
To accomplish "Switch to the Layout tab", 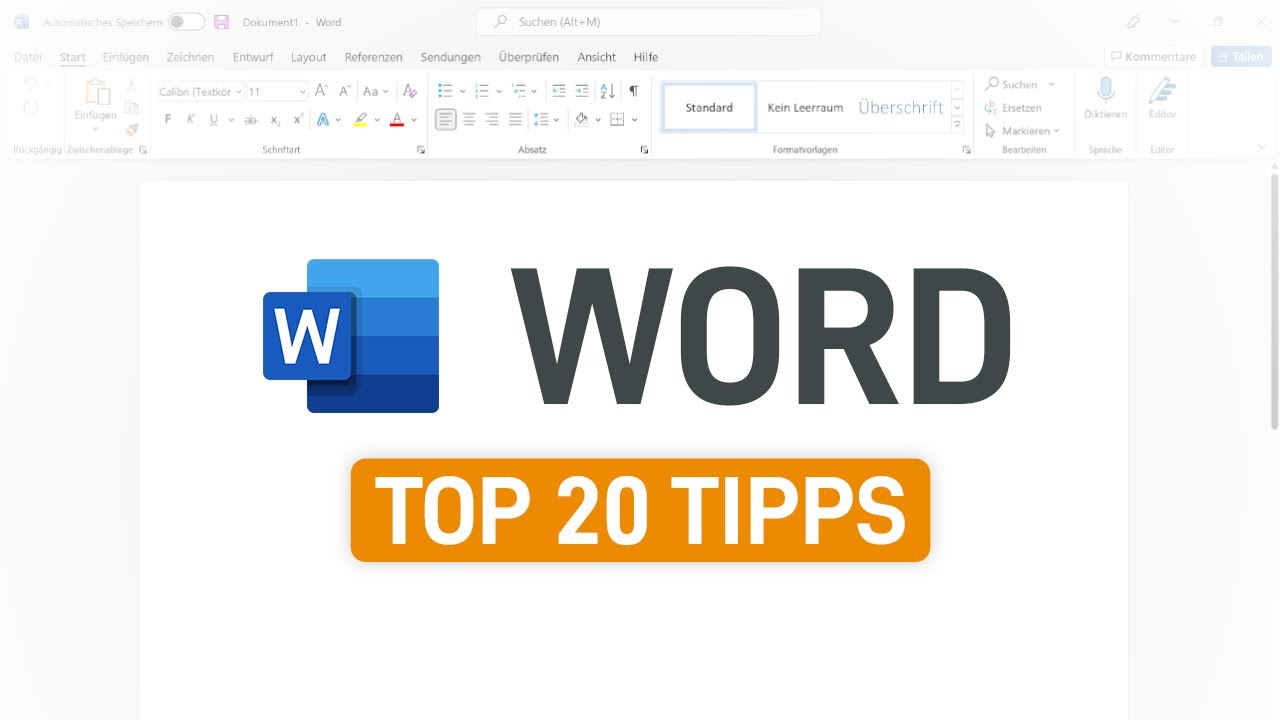I will point(309,57).
